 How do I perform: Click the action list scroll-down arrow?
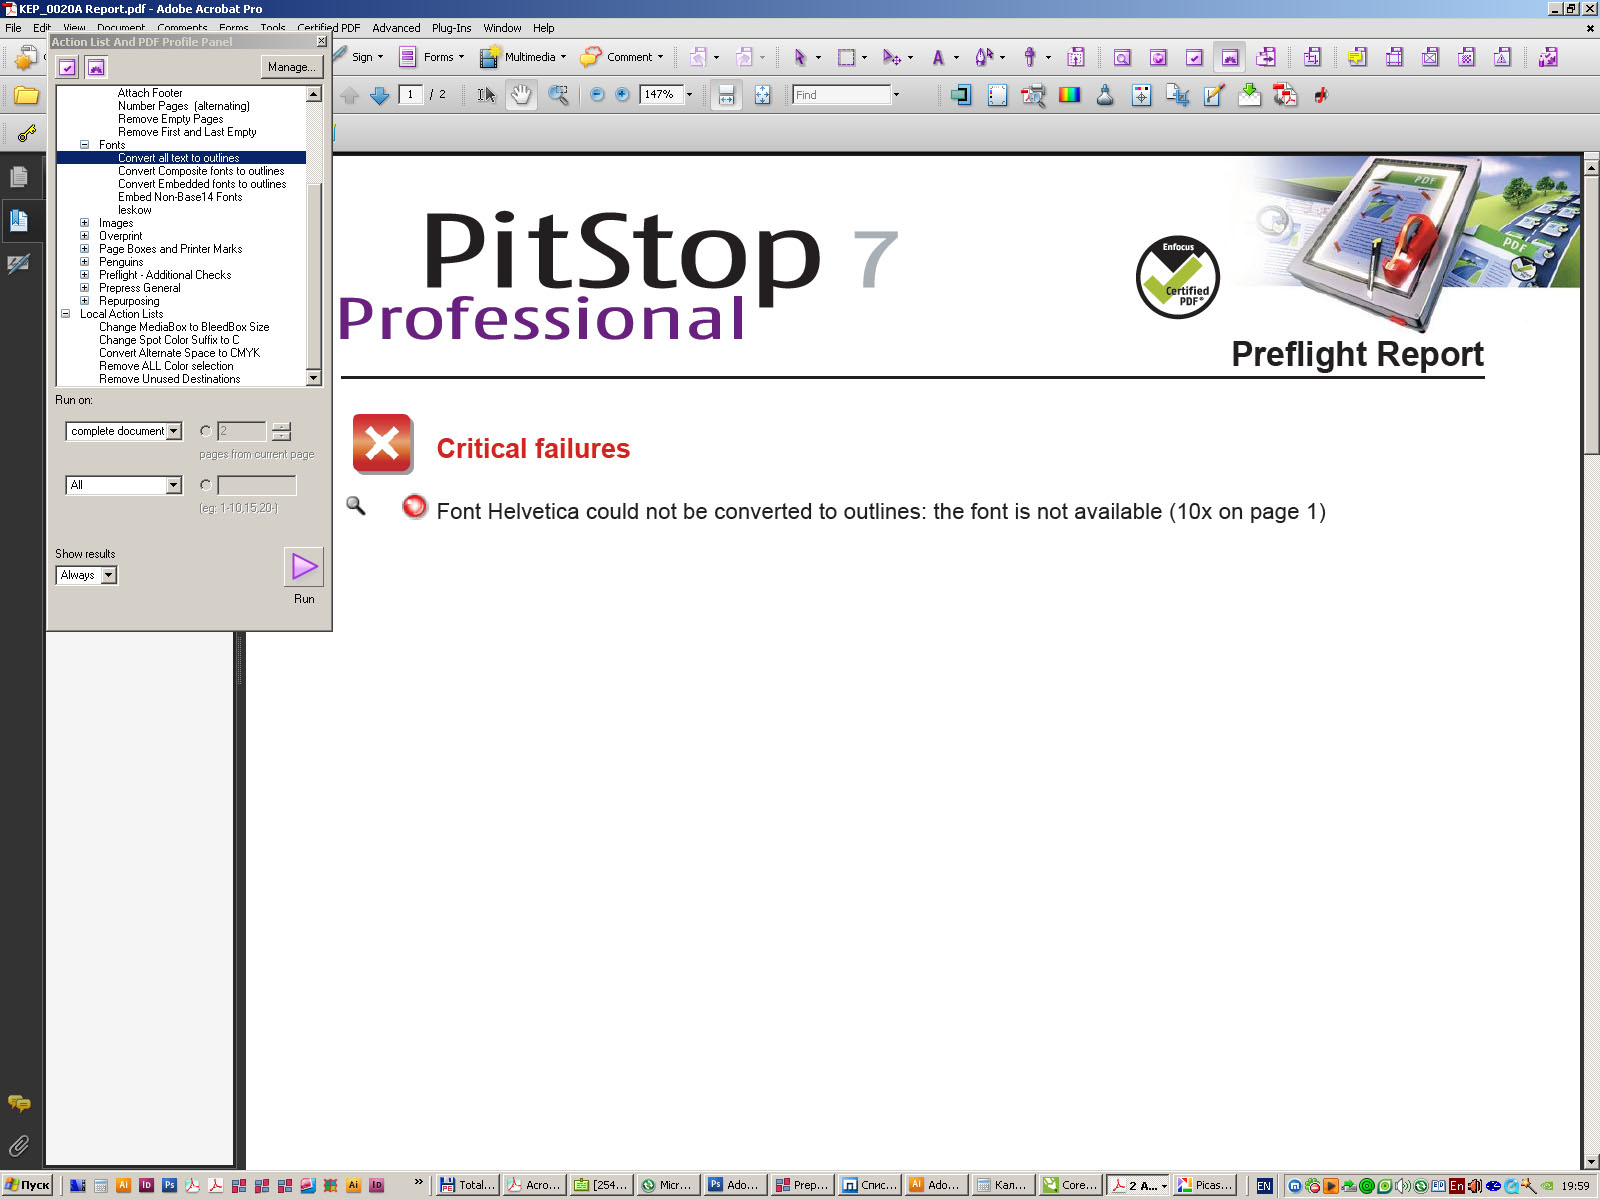click(x=314, y=378)
